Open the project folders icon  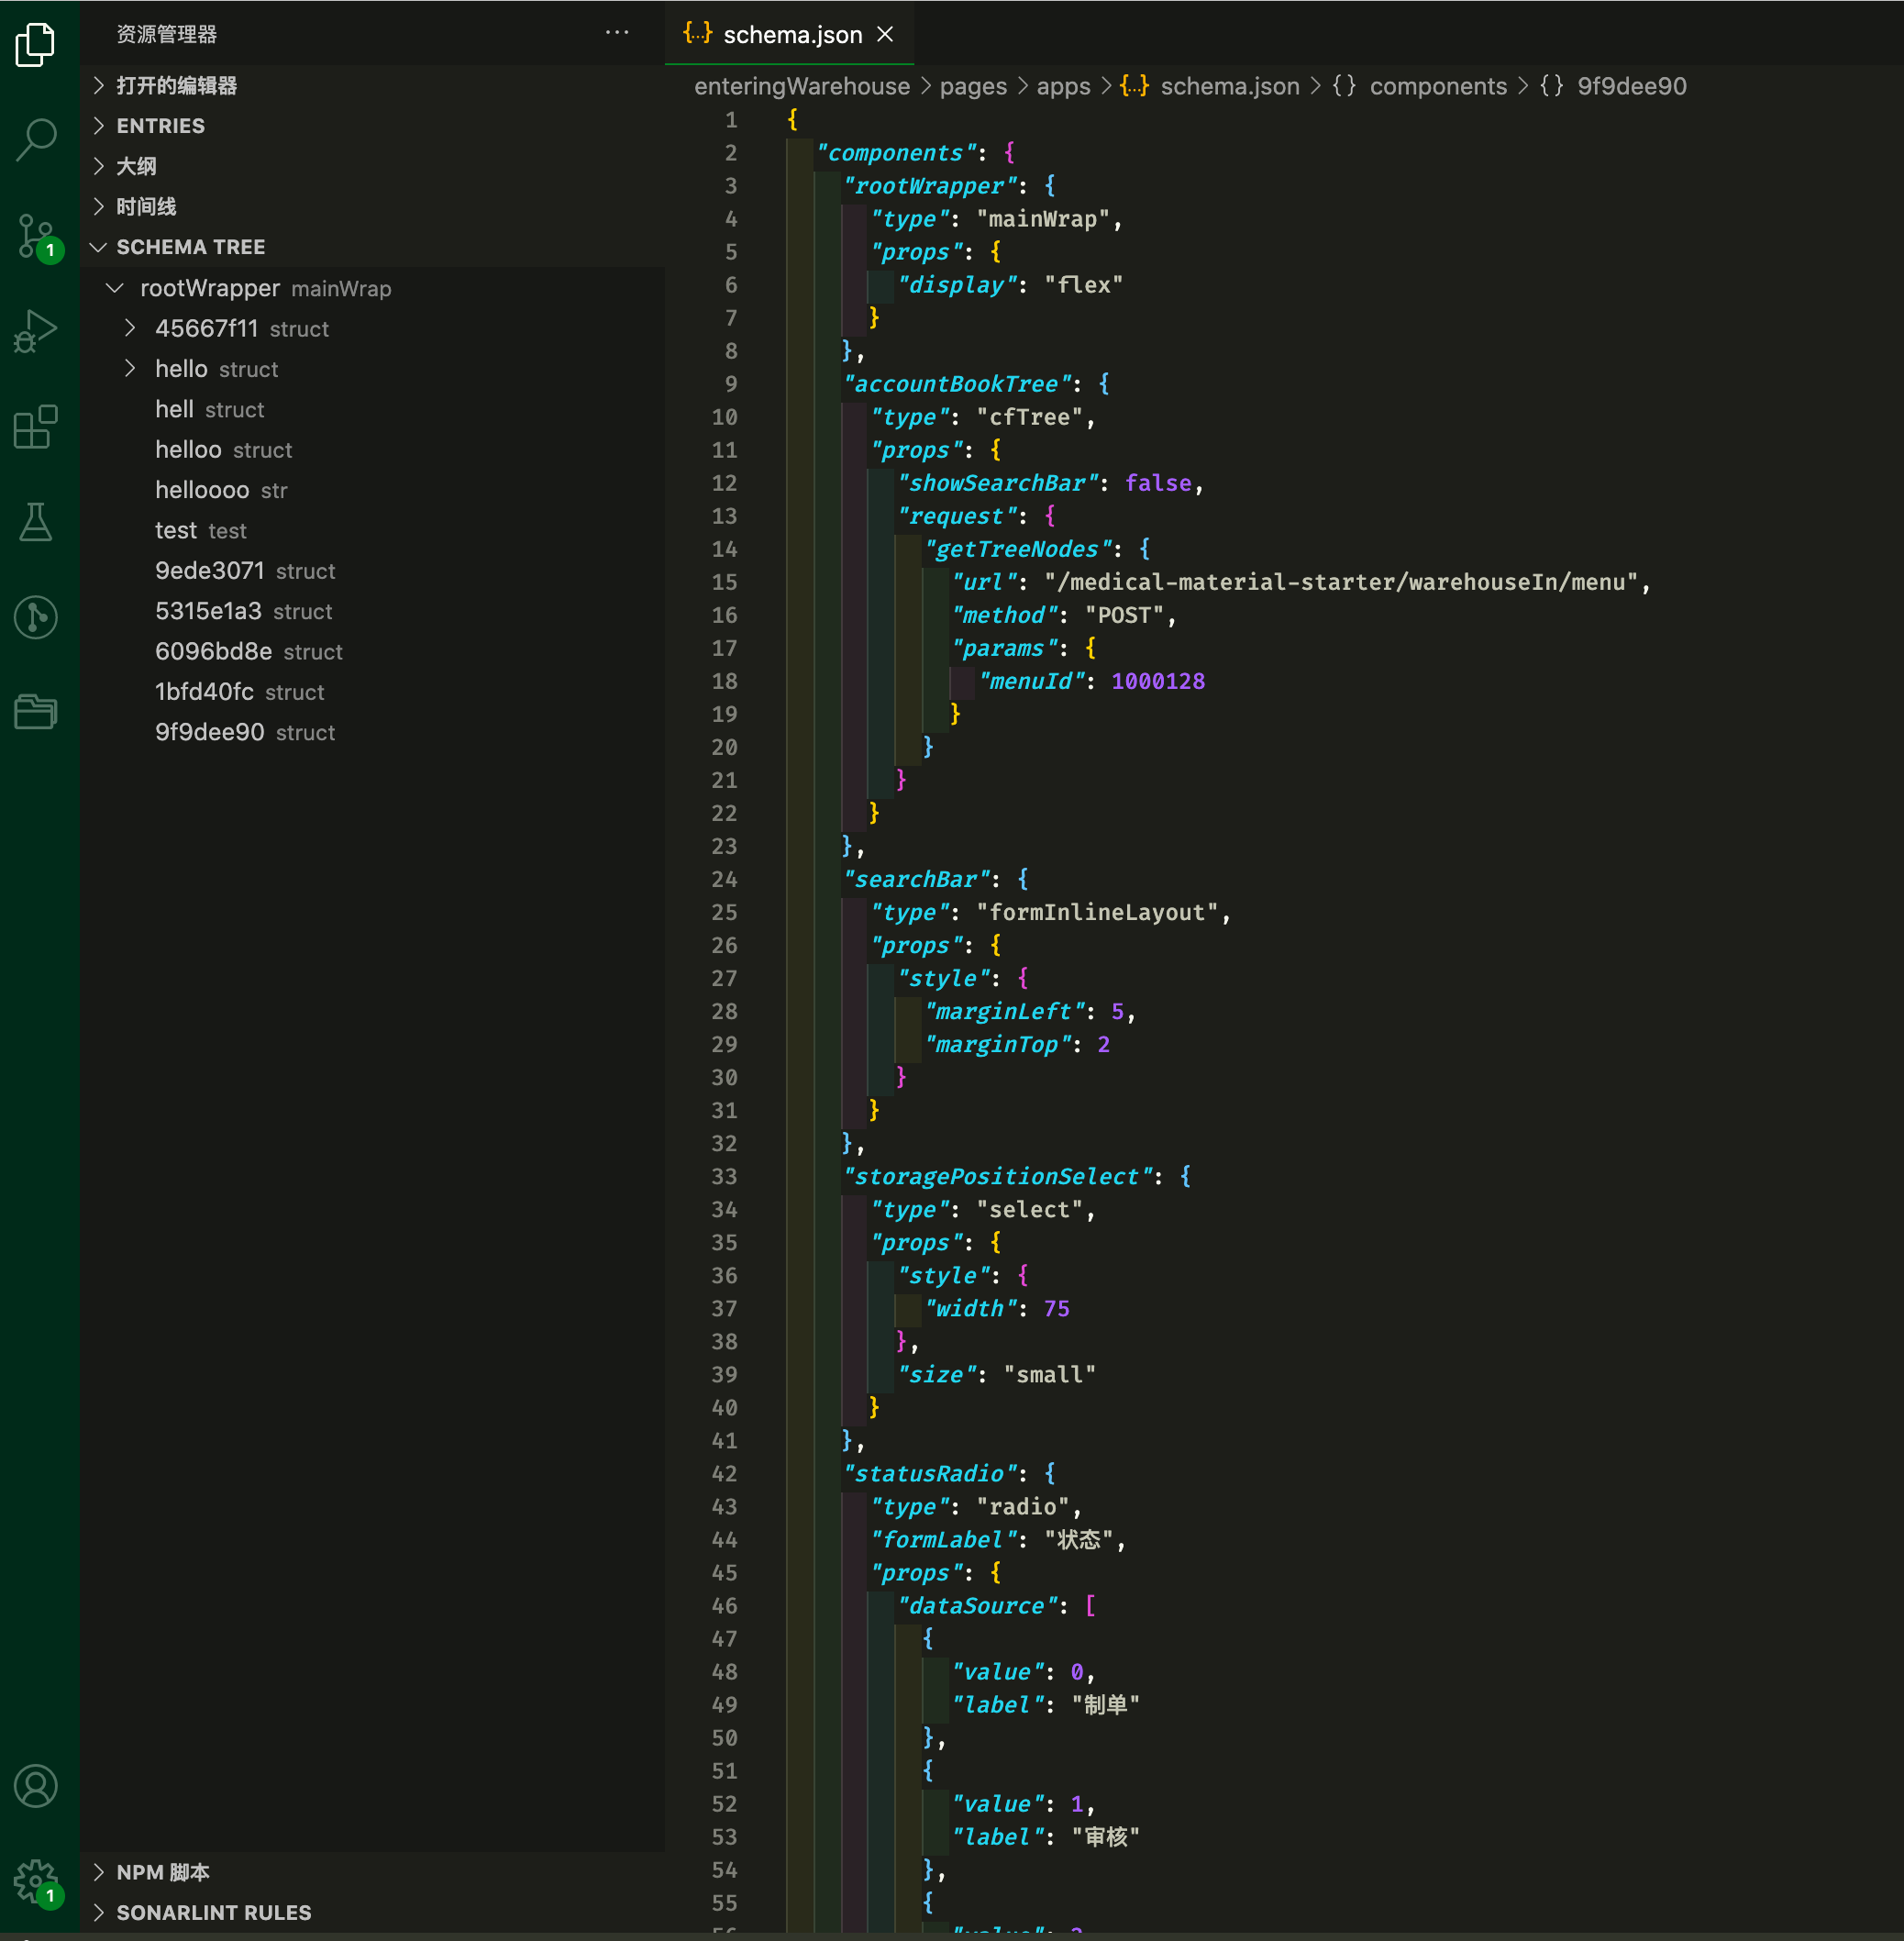click(x=36, y=712)
